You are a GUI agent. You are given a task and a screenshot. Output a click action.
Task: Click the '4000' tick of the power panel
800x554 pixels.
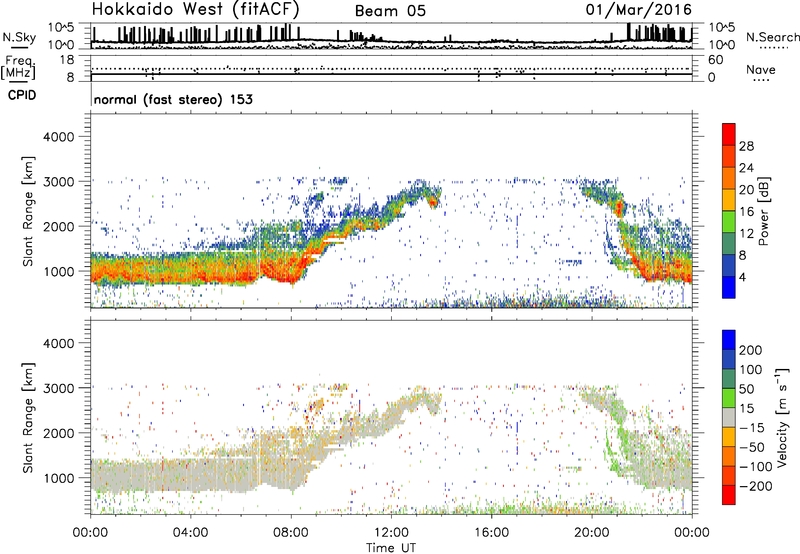[59, 137]
